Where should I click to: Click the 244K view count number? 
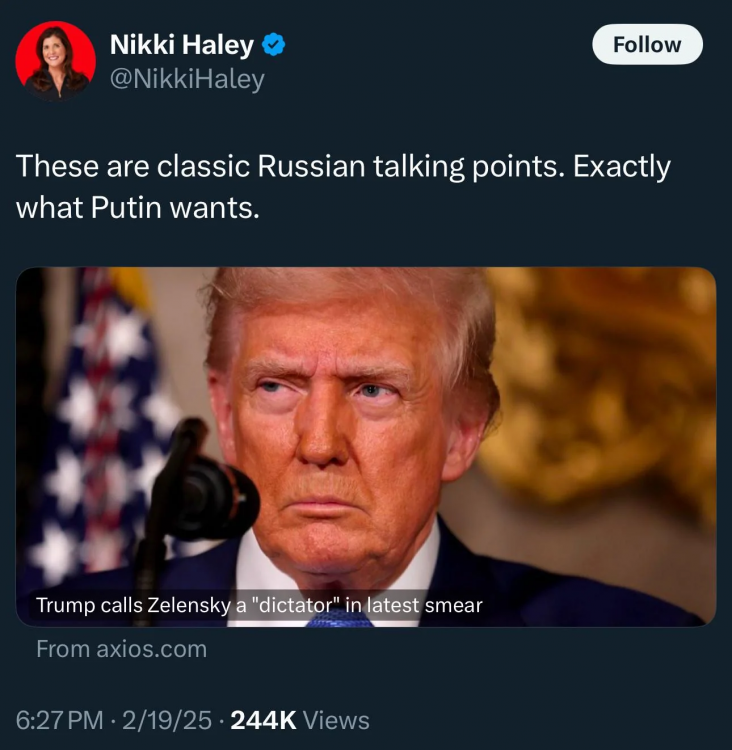pos(262,720)
